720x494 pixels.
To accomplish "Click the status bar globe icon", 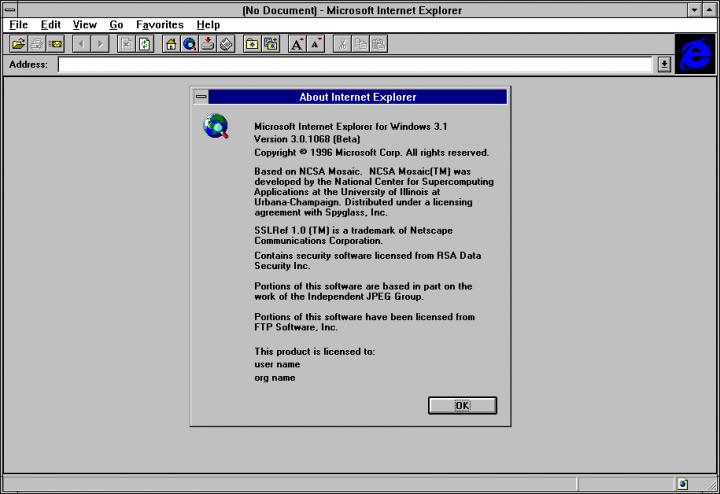I will pos(682,483).
